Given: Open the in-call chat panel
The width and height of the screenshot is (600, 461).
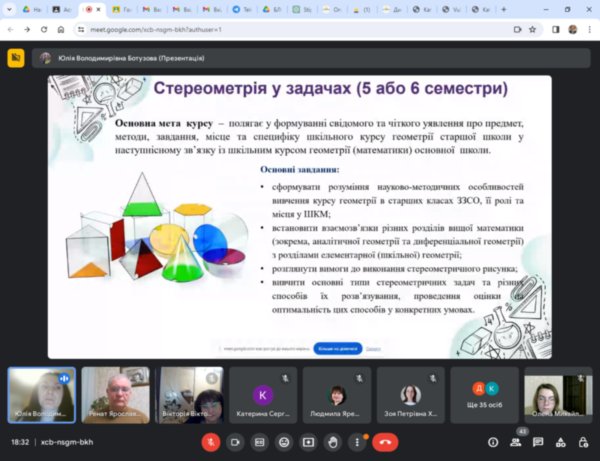Looking at the screenshot, I should click(x=538, y=441).
